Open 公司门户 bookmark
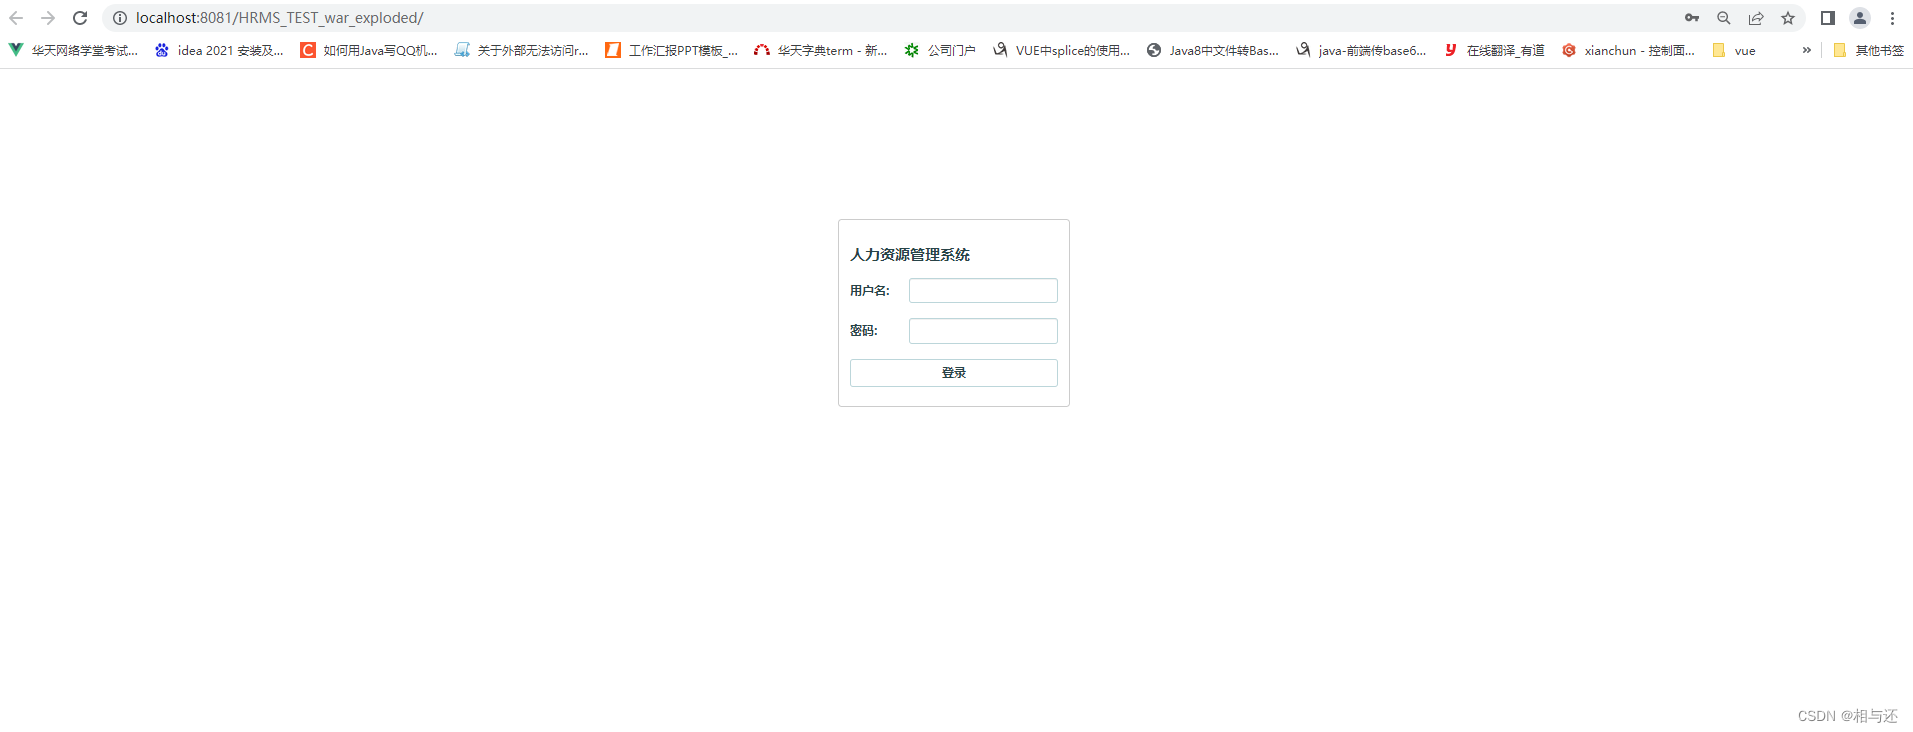 click(x=940, y=50)
